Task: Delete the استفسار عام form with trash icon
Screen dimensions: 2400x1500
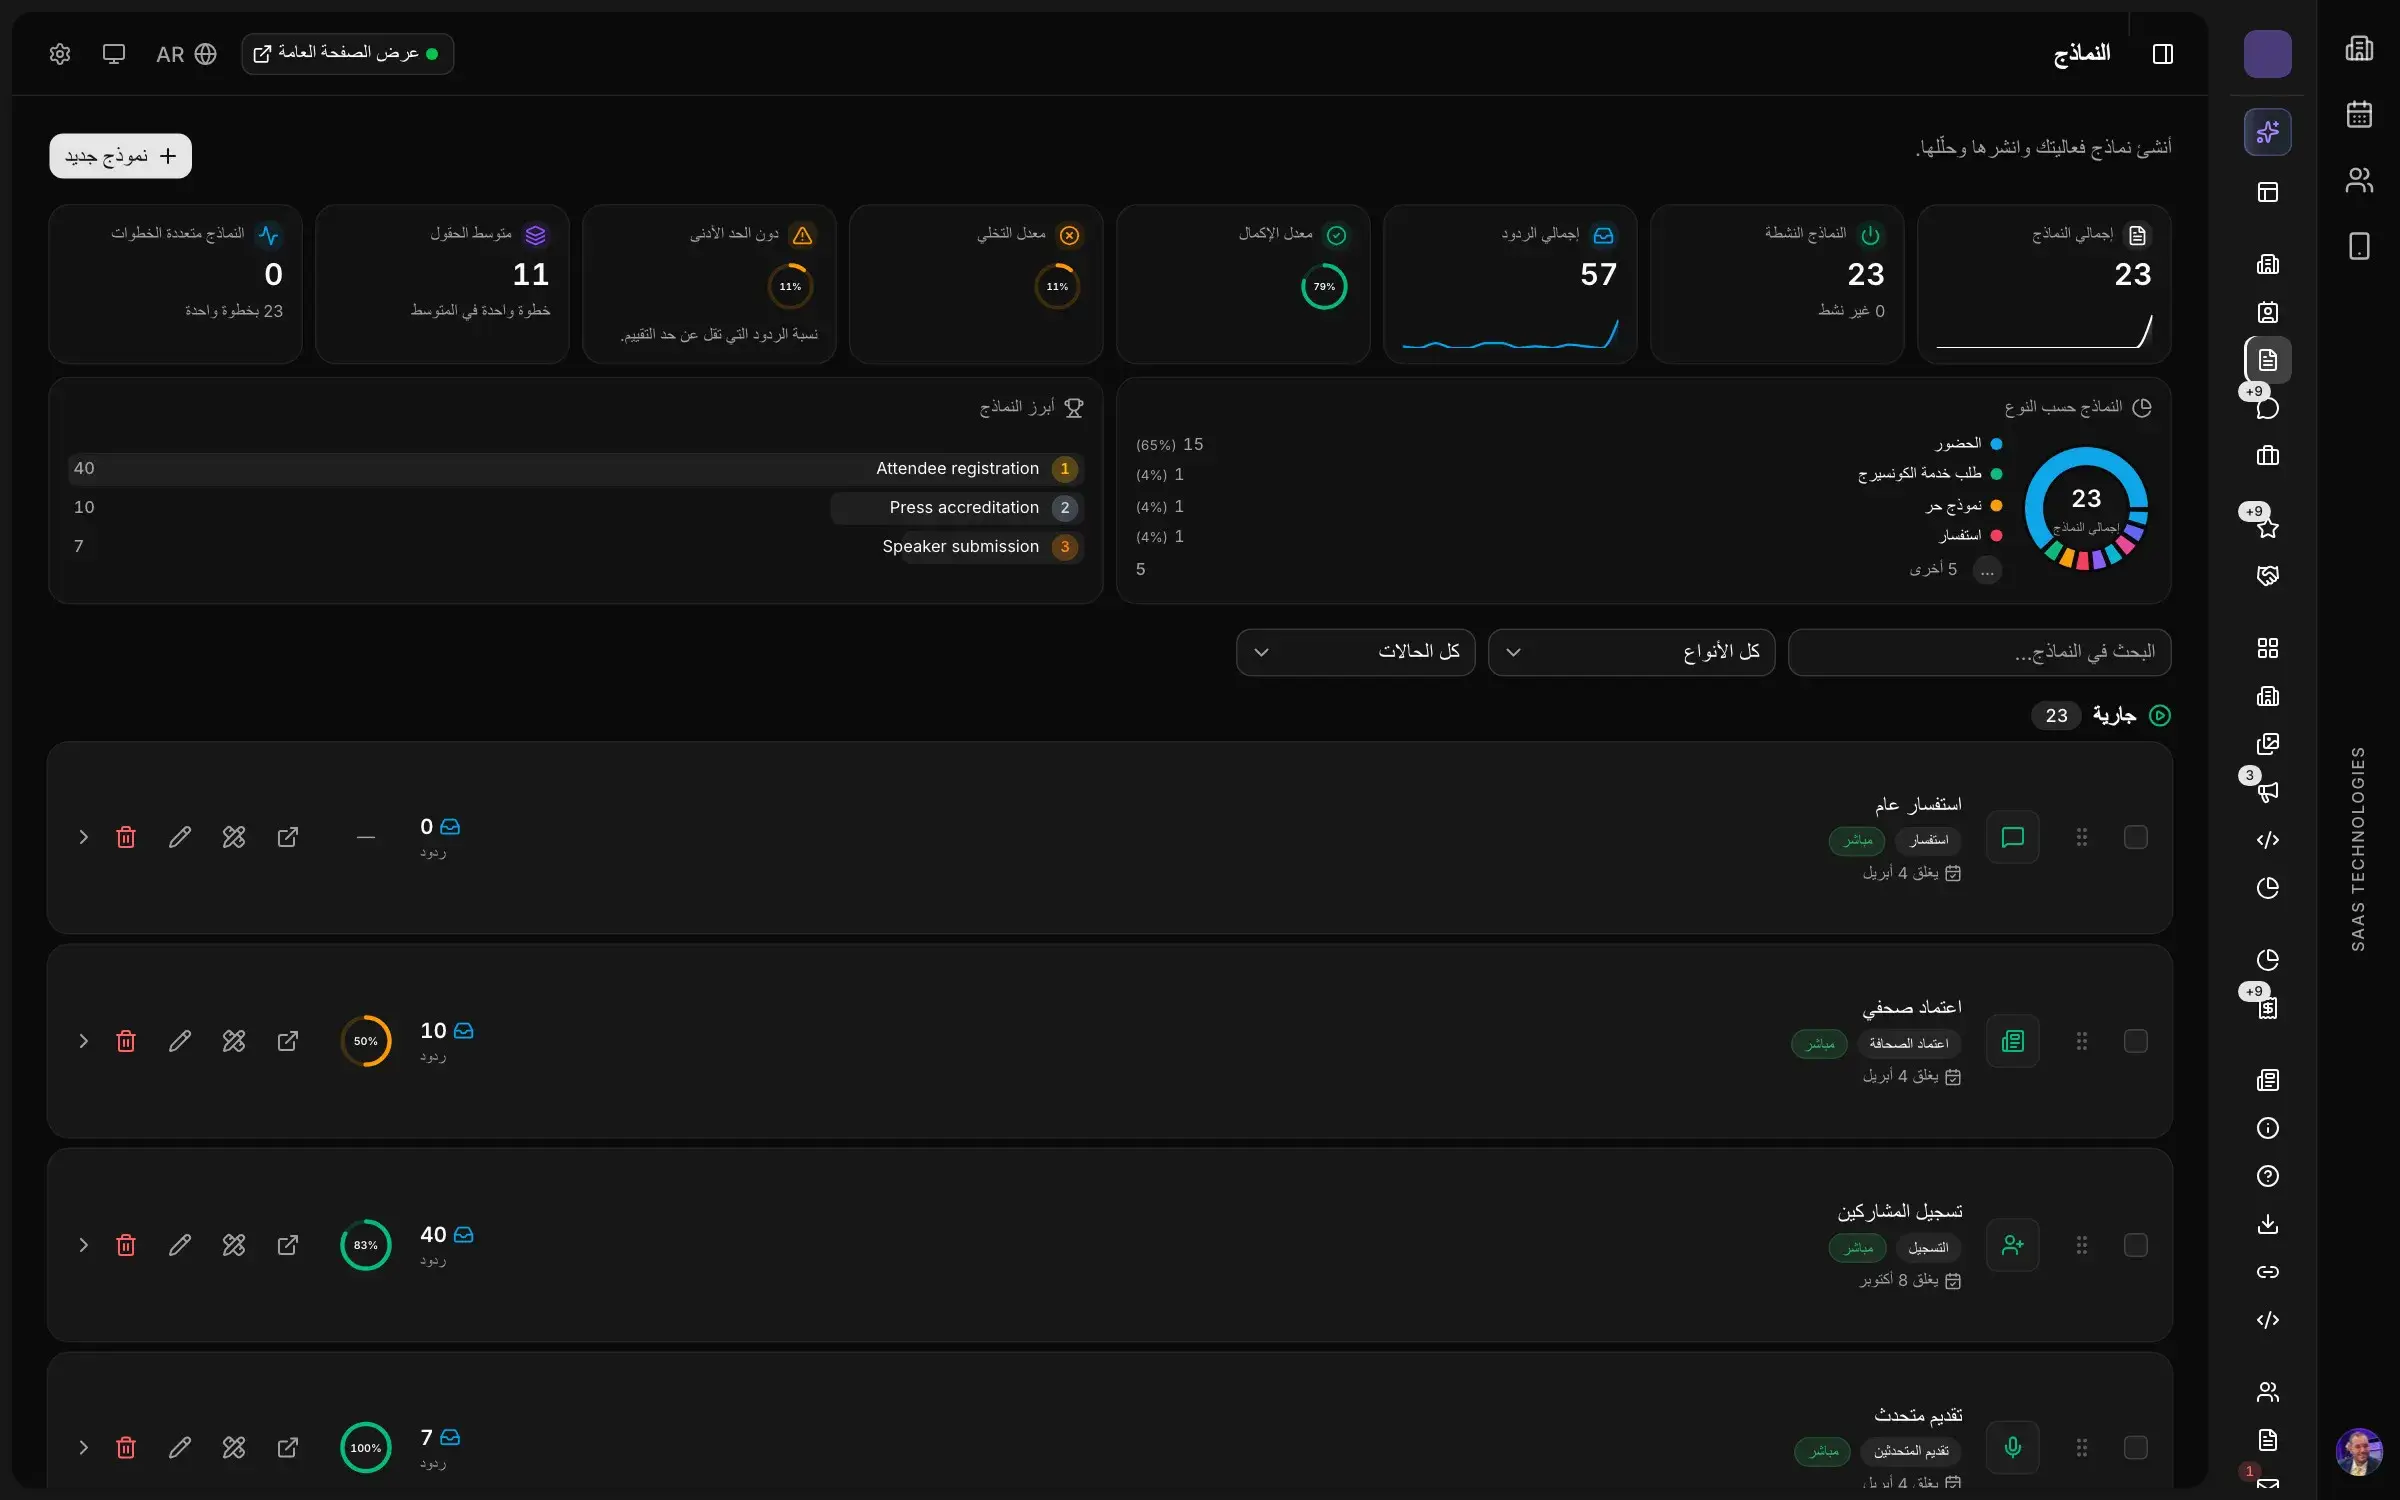Action: click(126, 837)
